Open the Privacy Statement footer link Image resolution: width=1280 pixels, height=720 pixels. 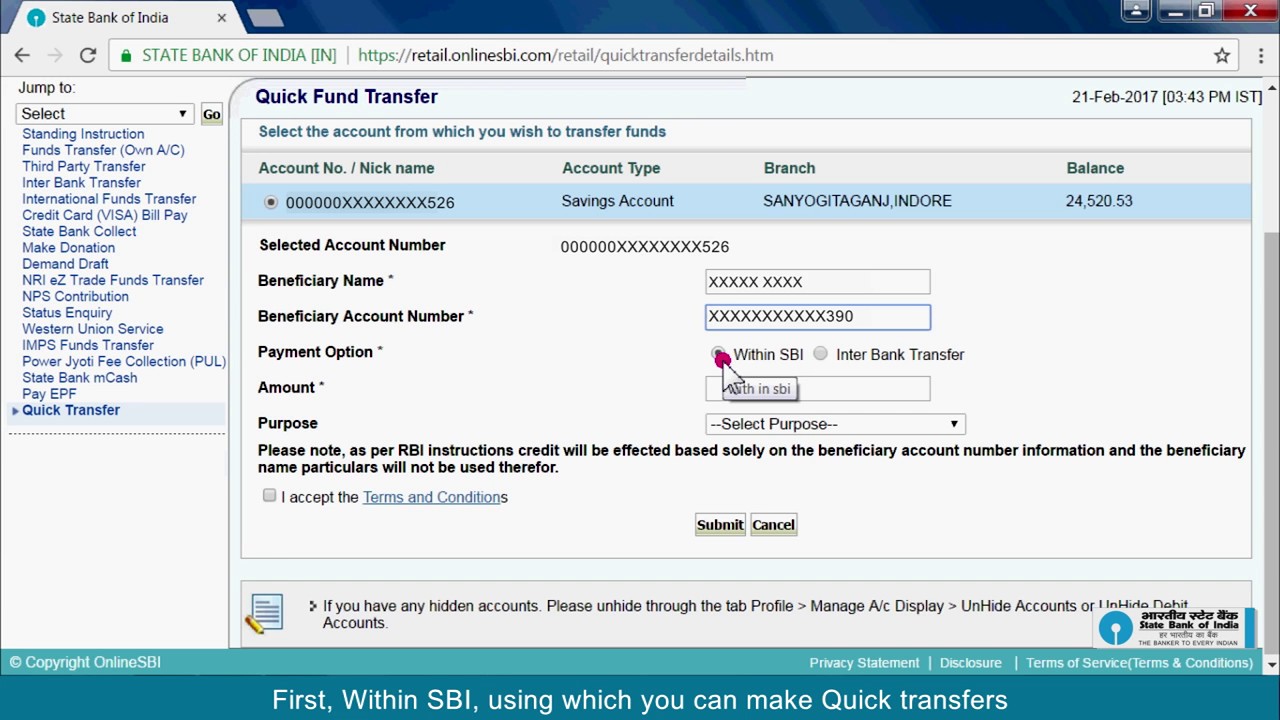coord(864,663)
